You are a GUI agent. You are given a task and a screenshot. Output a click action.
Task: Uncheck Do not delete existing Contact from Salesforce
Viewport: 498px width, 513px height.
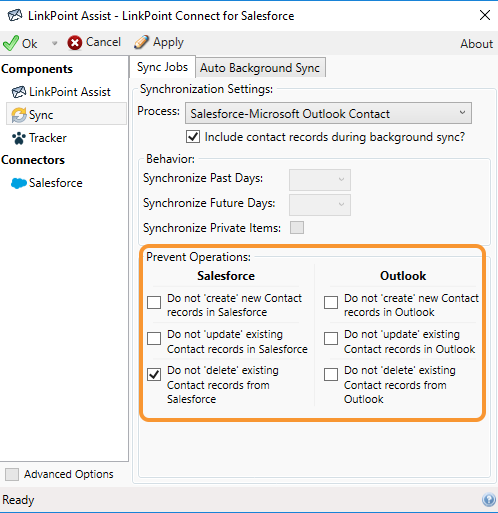coord(154,374)
